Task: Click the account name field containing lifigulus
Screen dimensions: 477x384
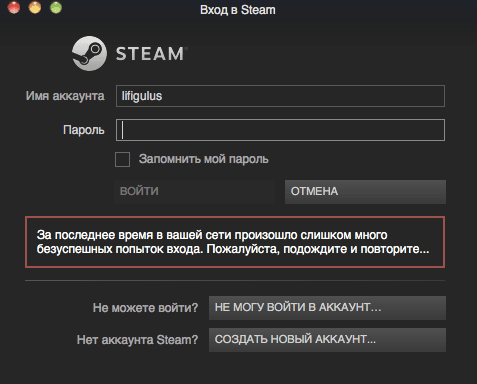Action: point(280,96)
